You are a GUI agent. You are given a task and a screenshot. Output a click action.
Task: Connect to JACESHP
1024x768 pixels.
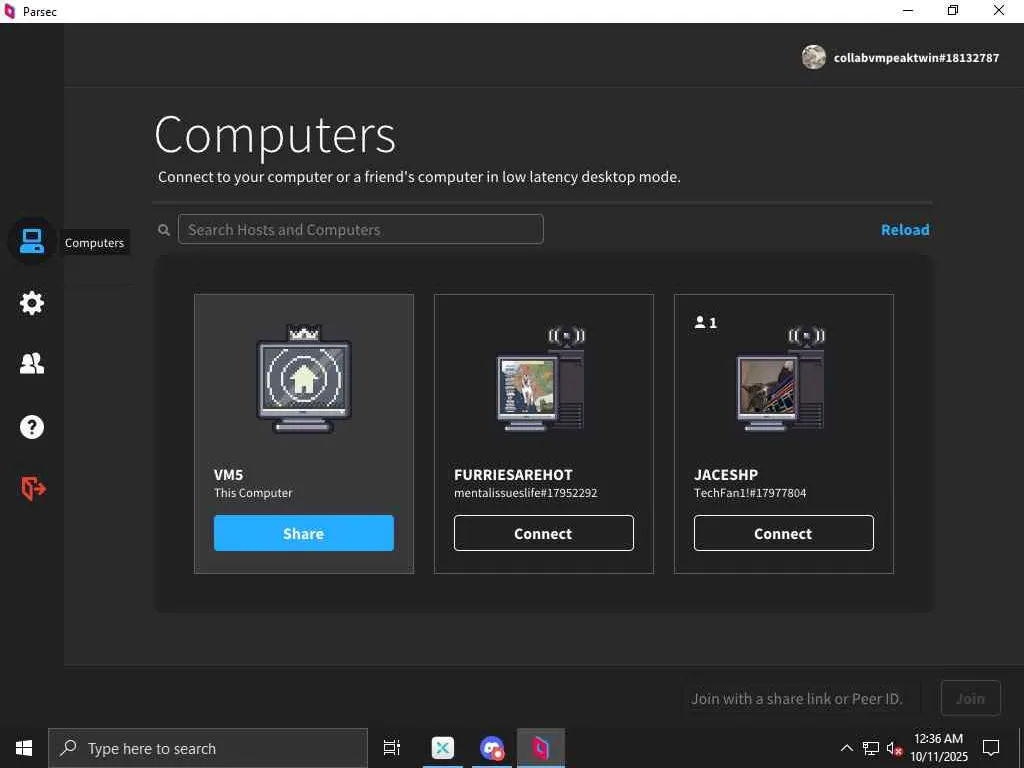[784, 533]
